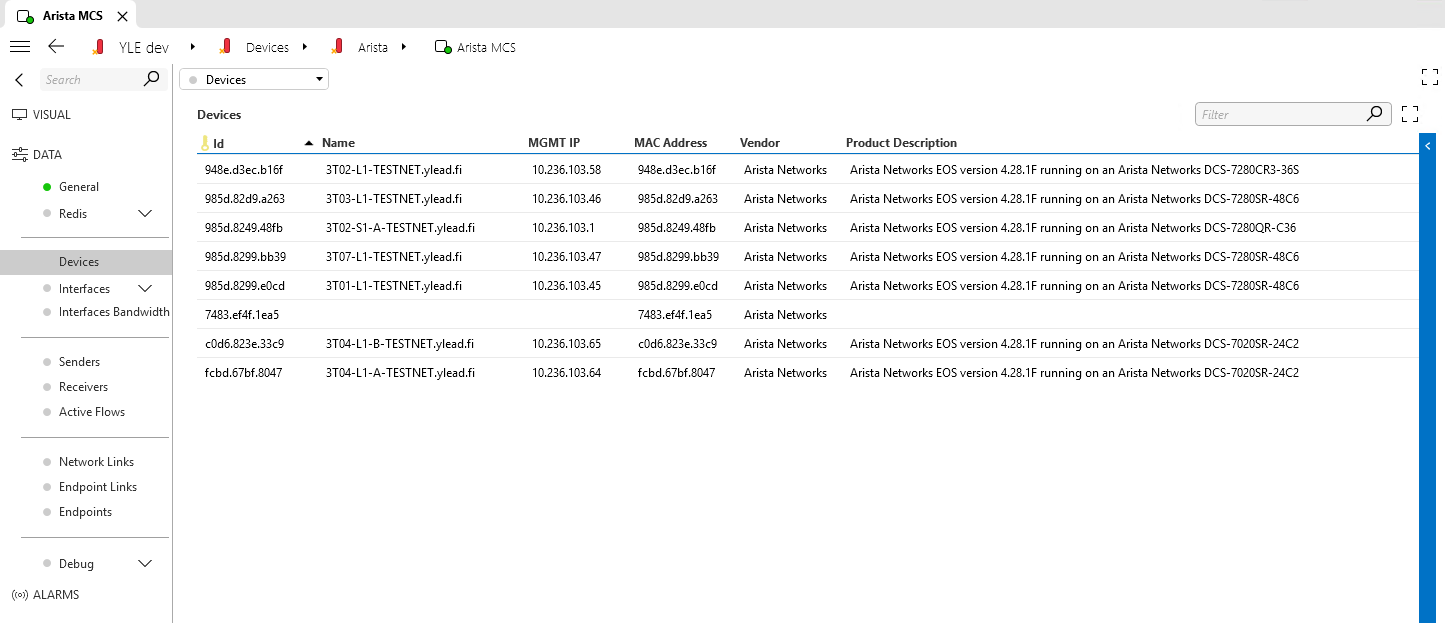Click MAC Address cell 985d.8299.bb39
The width and height of the screenshot is (1445, 623).
pos(678,257)
